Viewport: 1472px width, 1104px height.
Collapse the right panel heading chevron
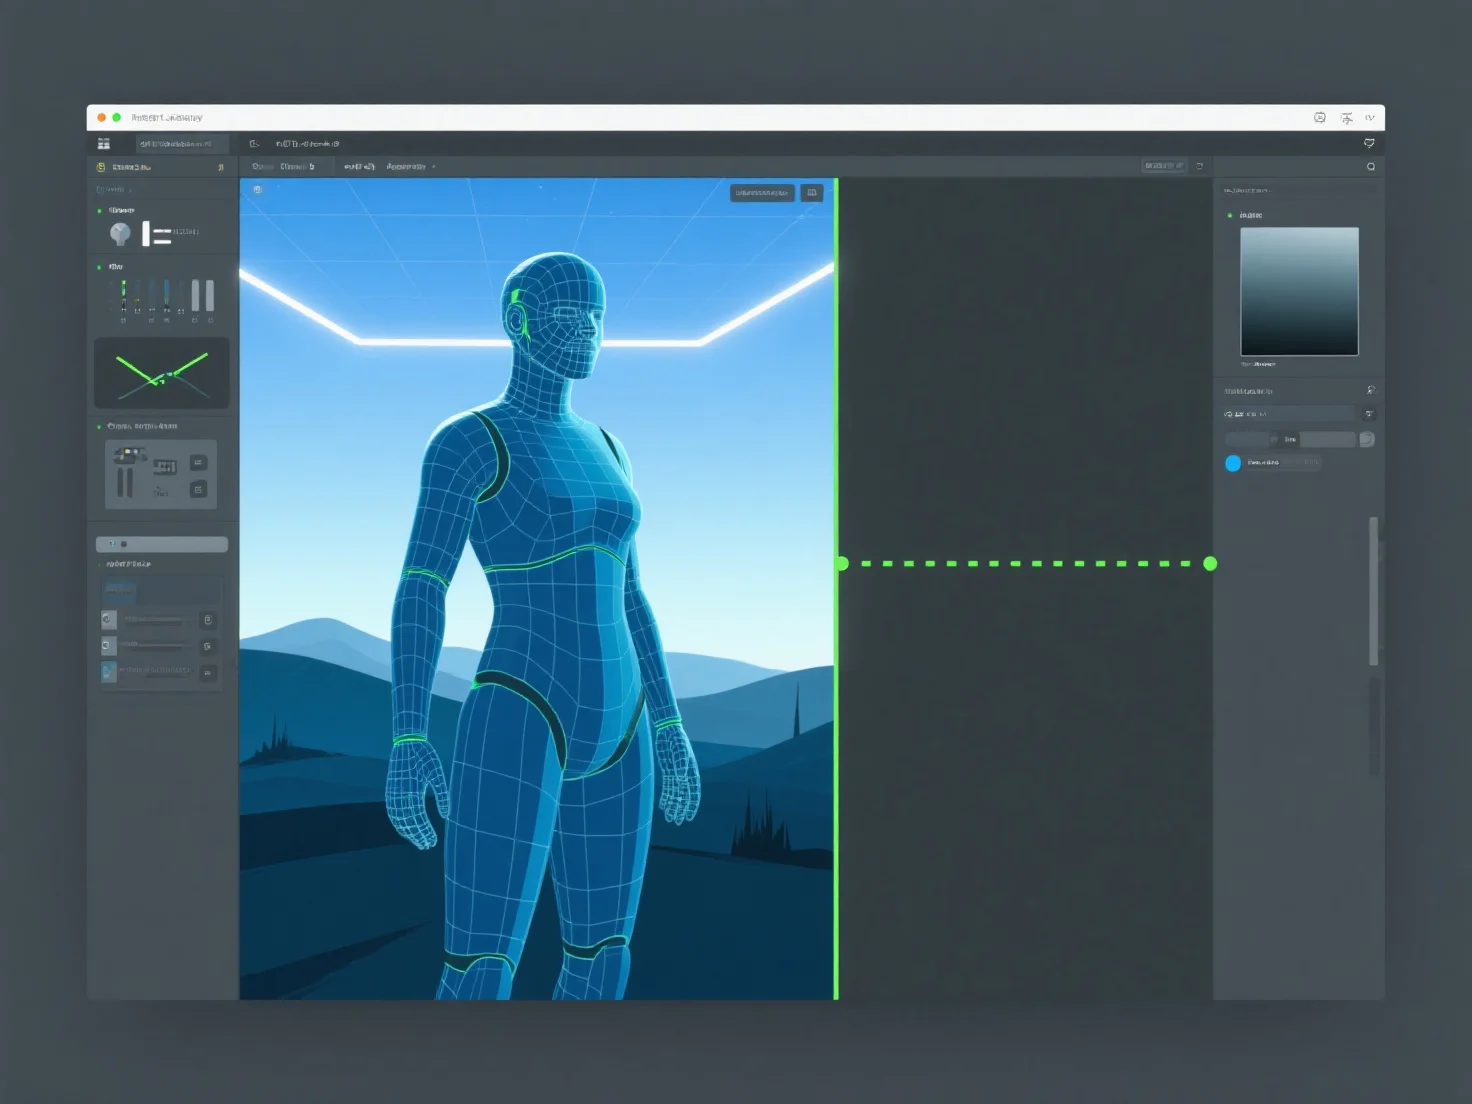point(1272,188)
